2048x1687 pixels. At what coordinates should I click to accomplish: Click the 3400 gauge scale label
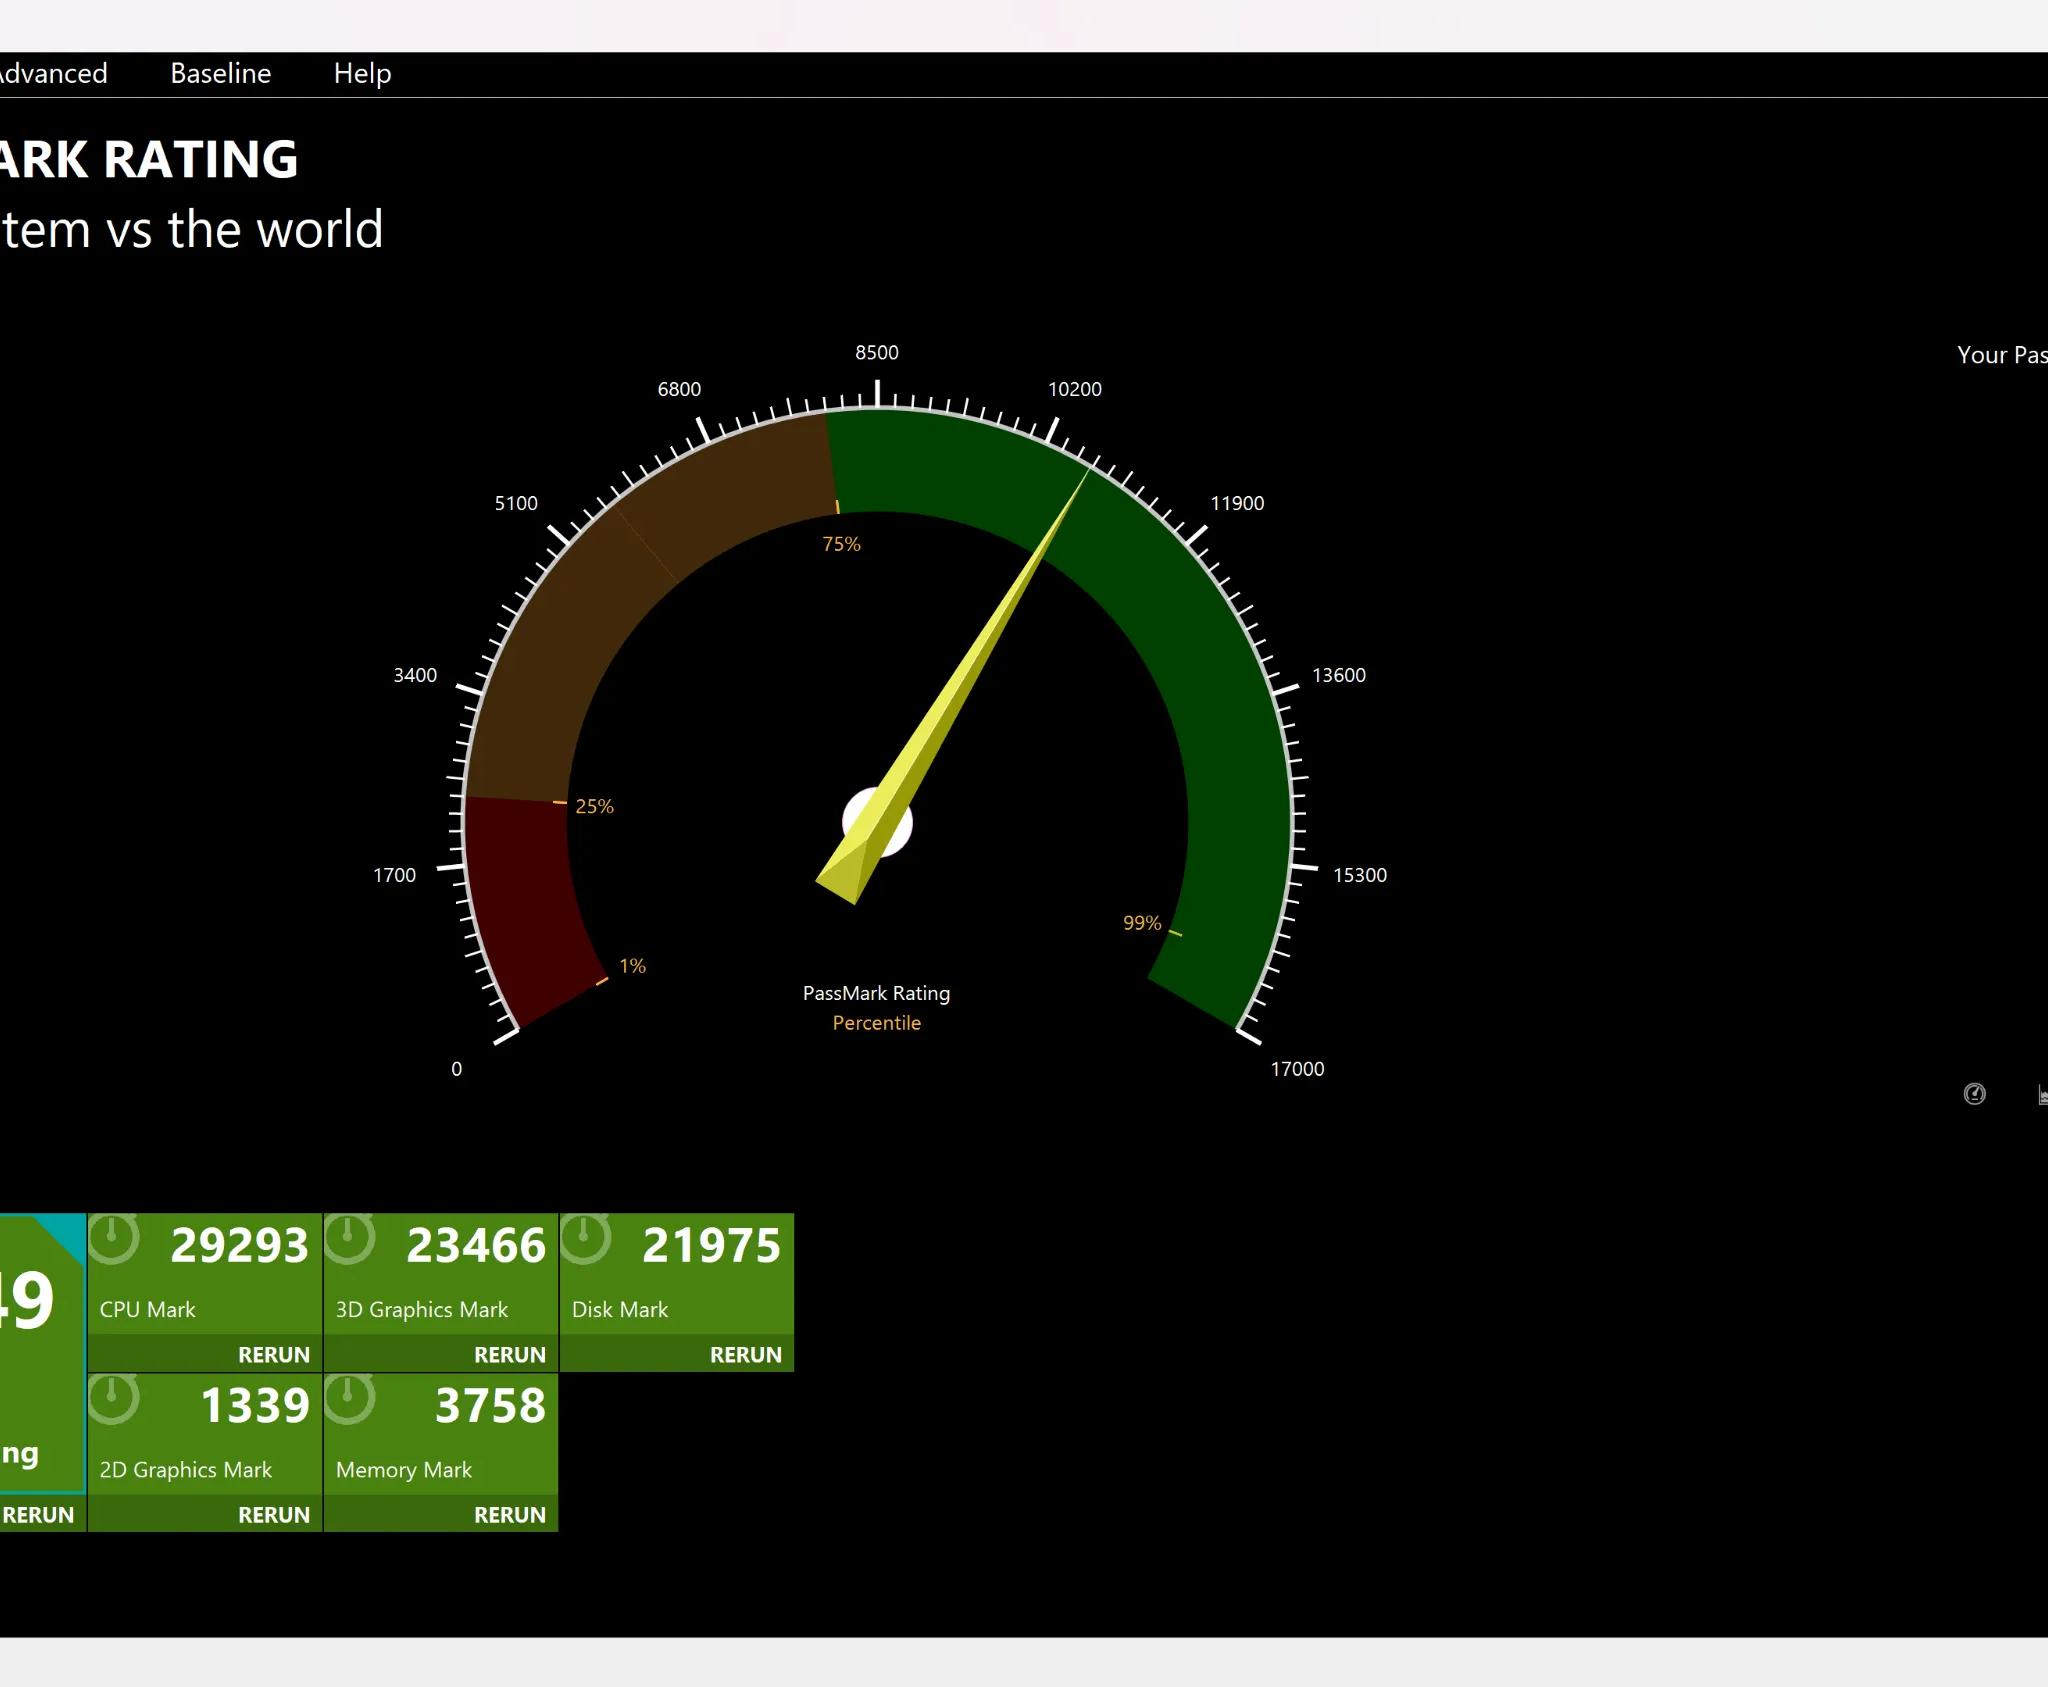[415, 675]
